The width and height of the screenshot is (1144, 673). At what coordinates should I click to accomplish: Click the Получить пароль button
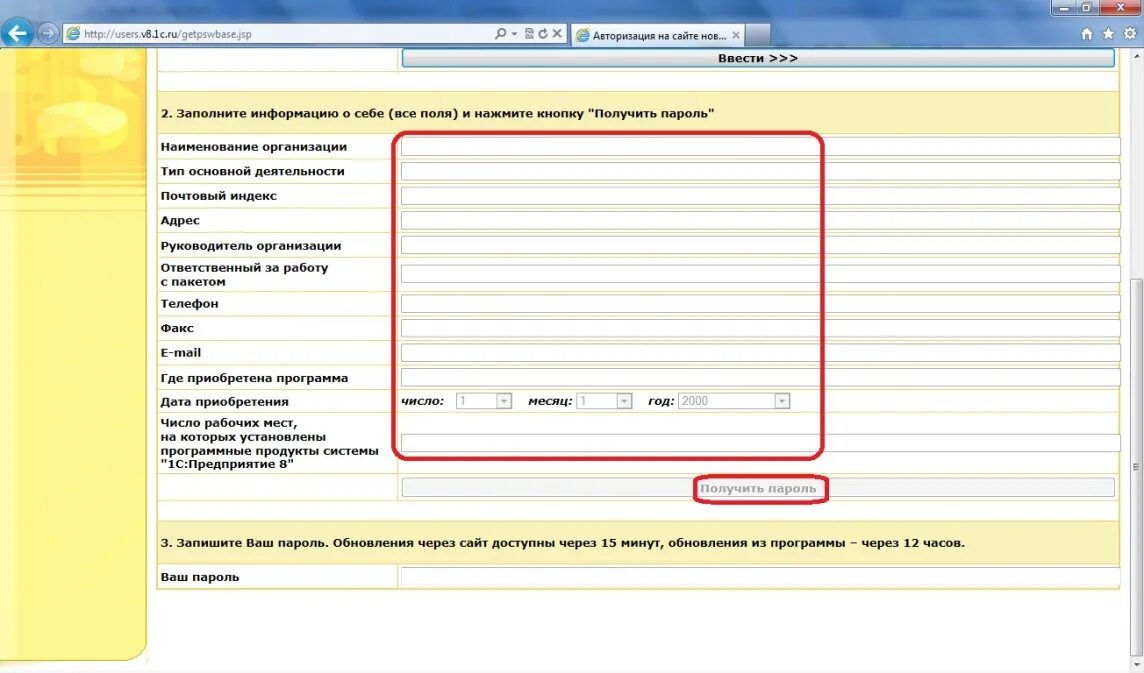[758, 488]
